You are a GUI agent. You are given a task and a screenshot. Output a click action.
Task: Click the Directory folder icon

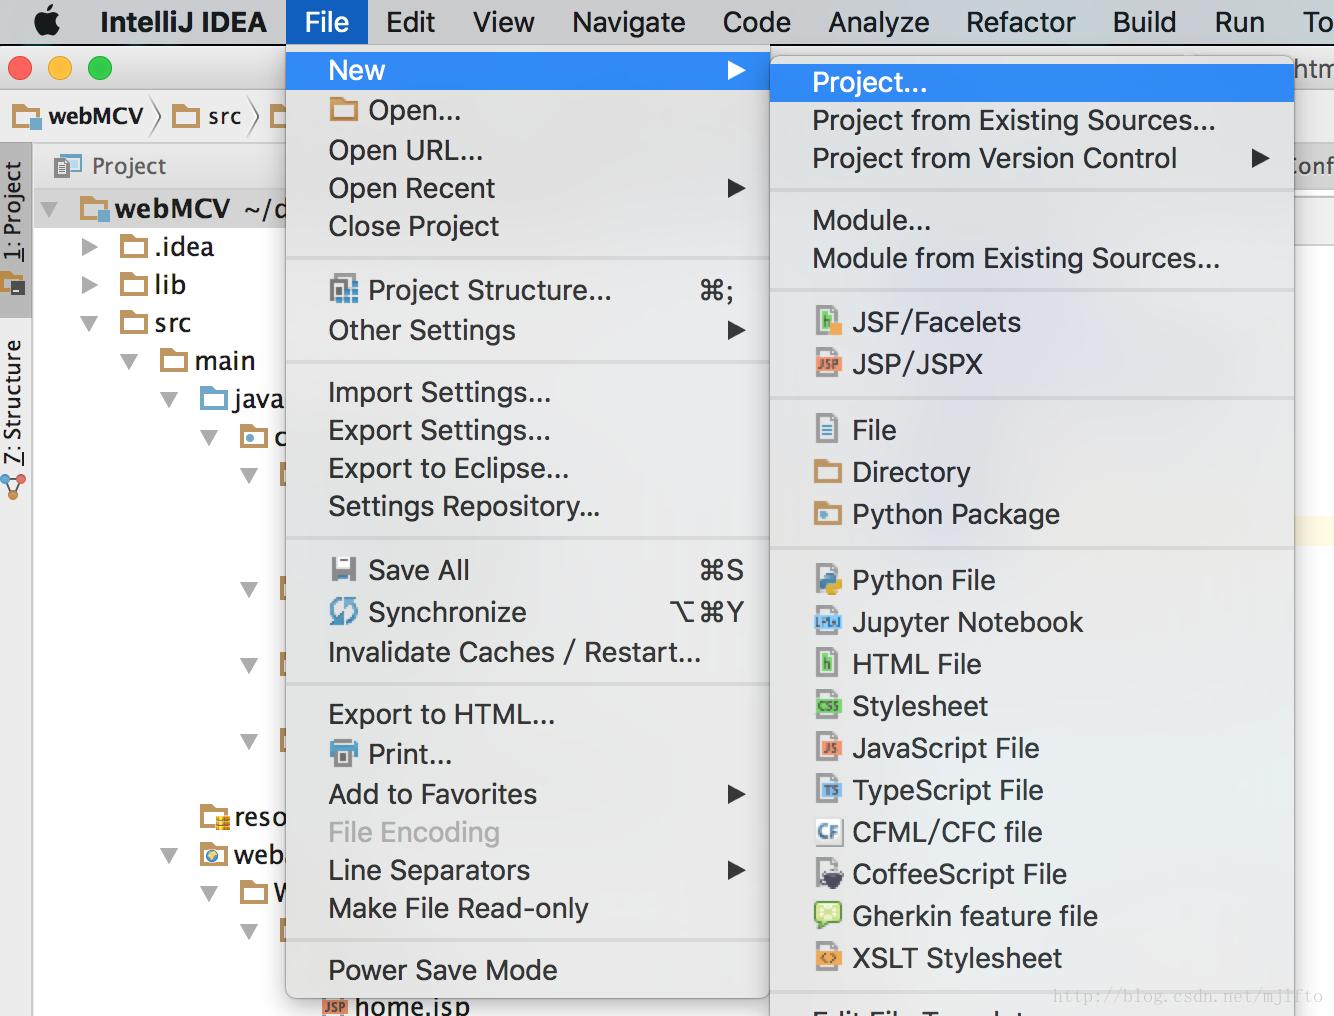click(827, 471)
